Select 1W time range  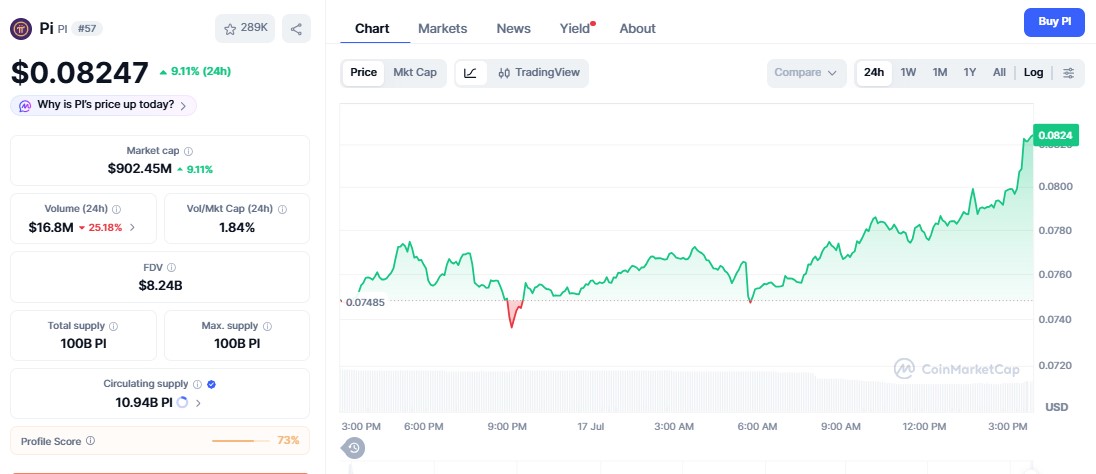click(x=908, y=73)
